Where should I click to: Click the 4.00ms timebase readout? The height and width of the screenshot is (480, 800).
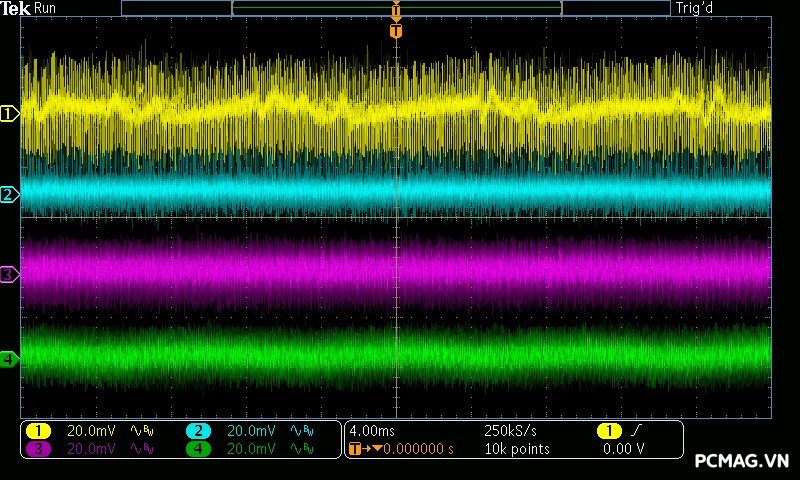click(374, 430)
